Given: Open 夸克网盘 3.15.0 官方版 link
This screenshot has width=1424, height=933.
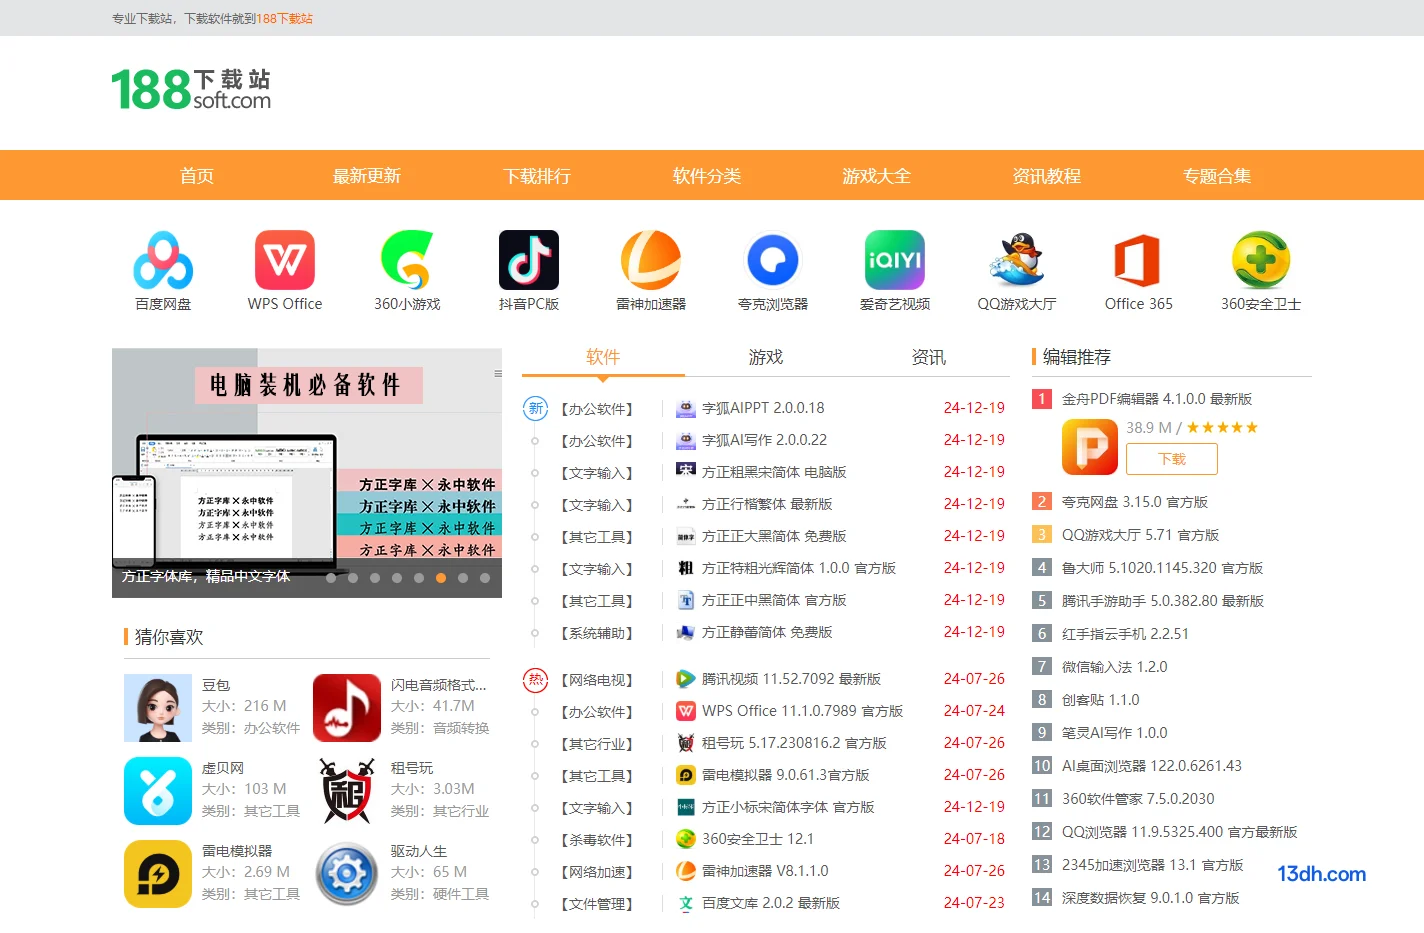Looking at the screenshot, I should [x=1135, y=502].
